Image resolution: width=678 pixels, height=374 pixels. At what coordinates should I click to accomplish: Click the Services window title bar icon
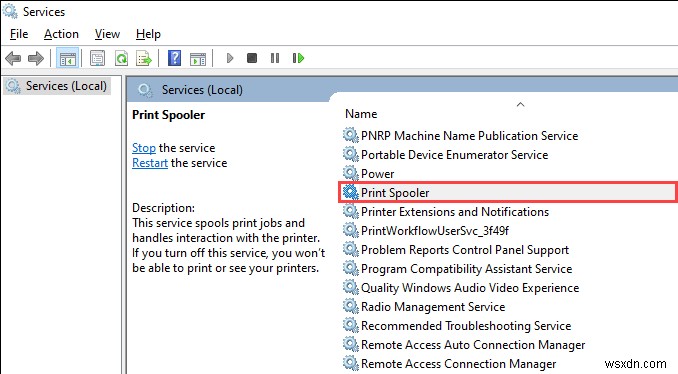(10, 11)
